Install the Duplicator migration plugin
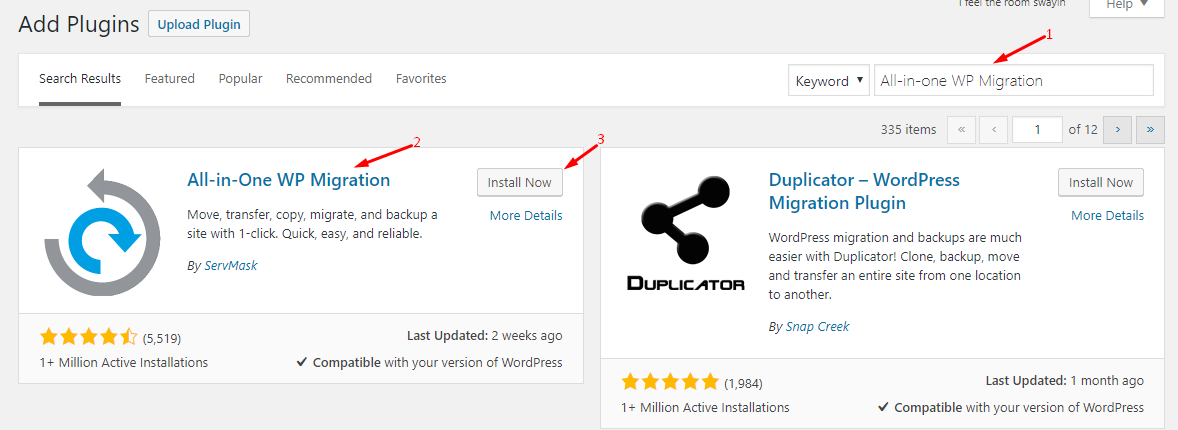Image resolution: width=1178 pixels, height=430 pixels. 1101,183
